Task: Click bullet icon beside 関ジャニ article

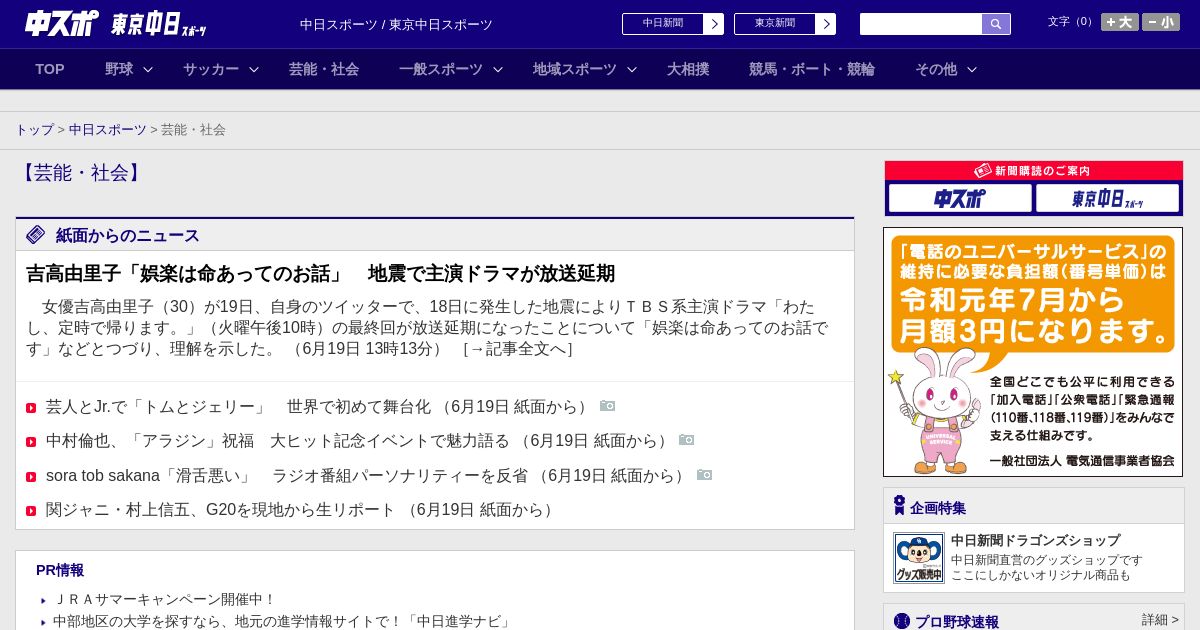Action: (31, 511)
